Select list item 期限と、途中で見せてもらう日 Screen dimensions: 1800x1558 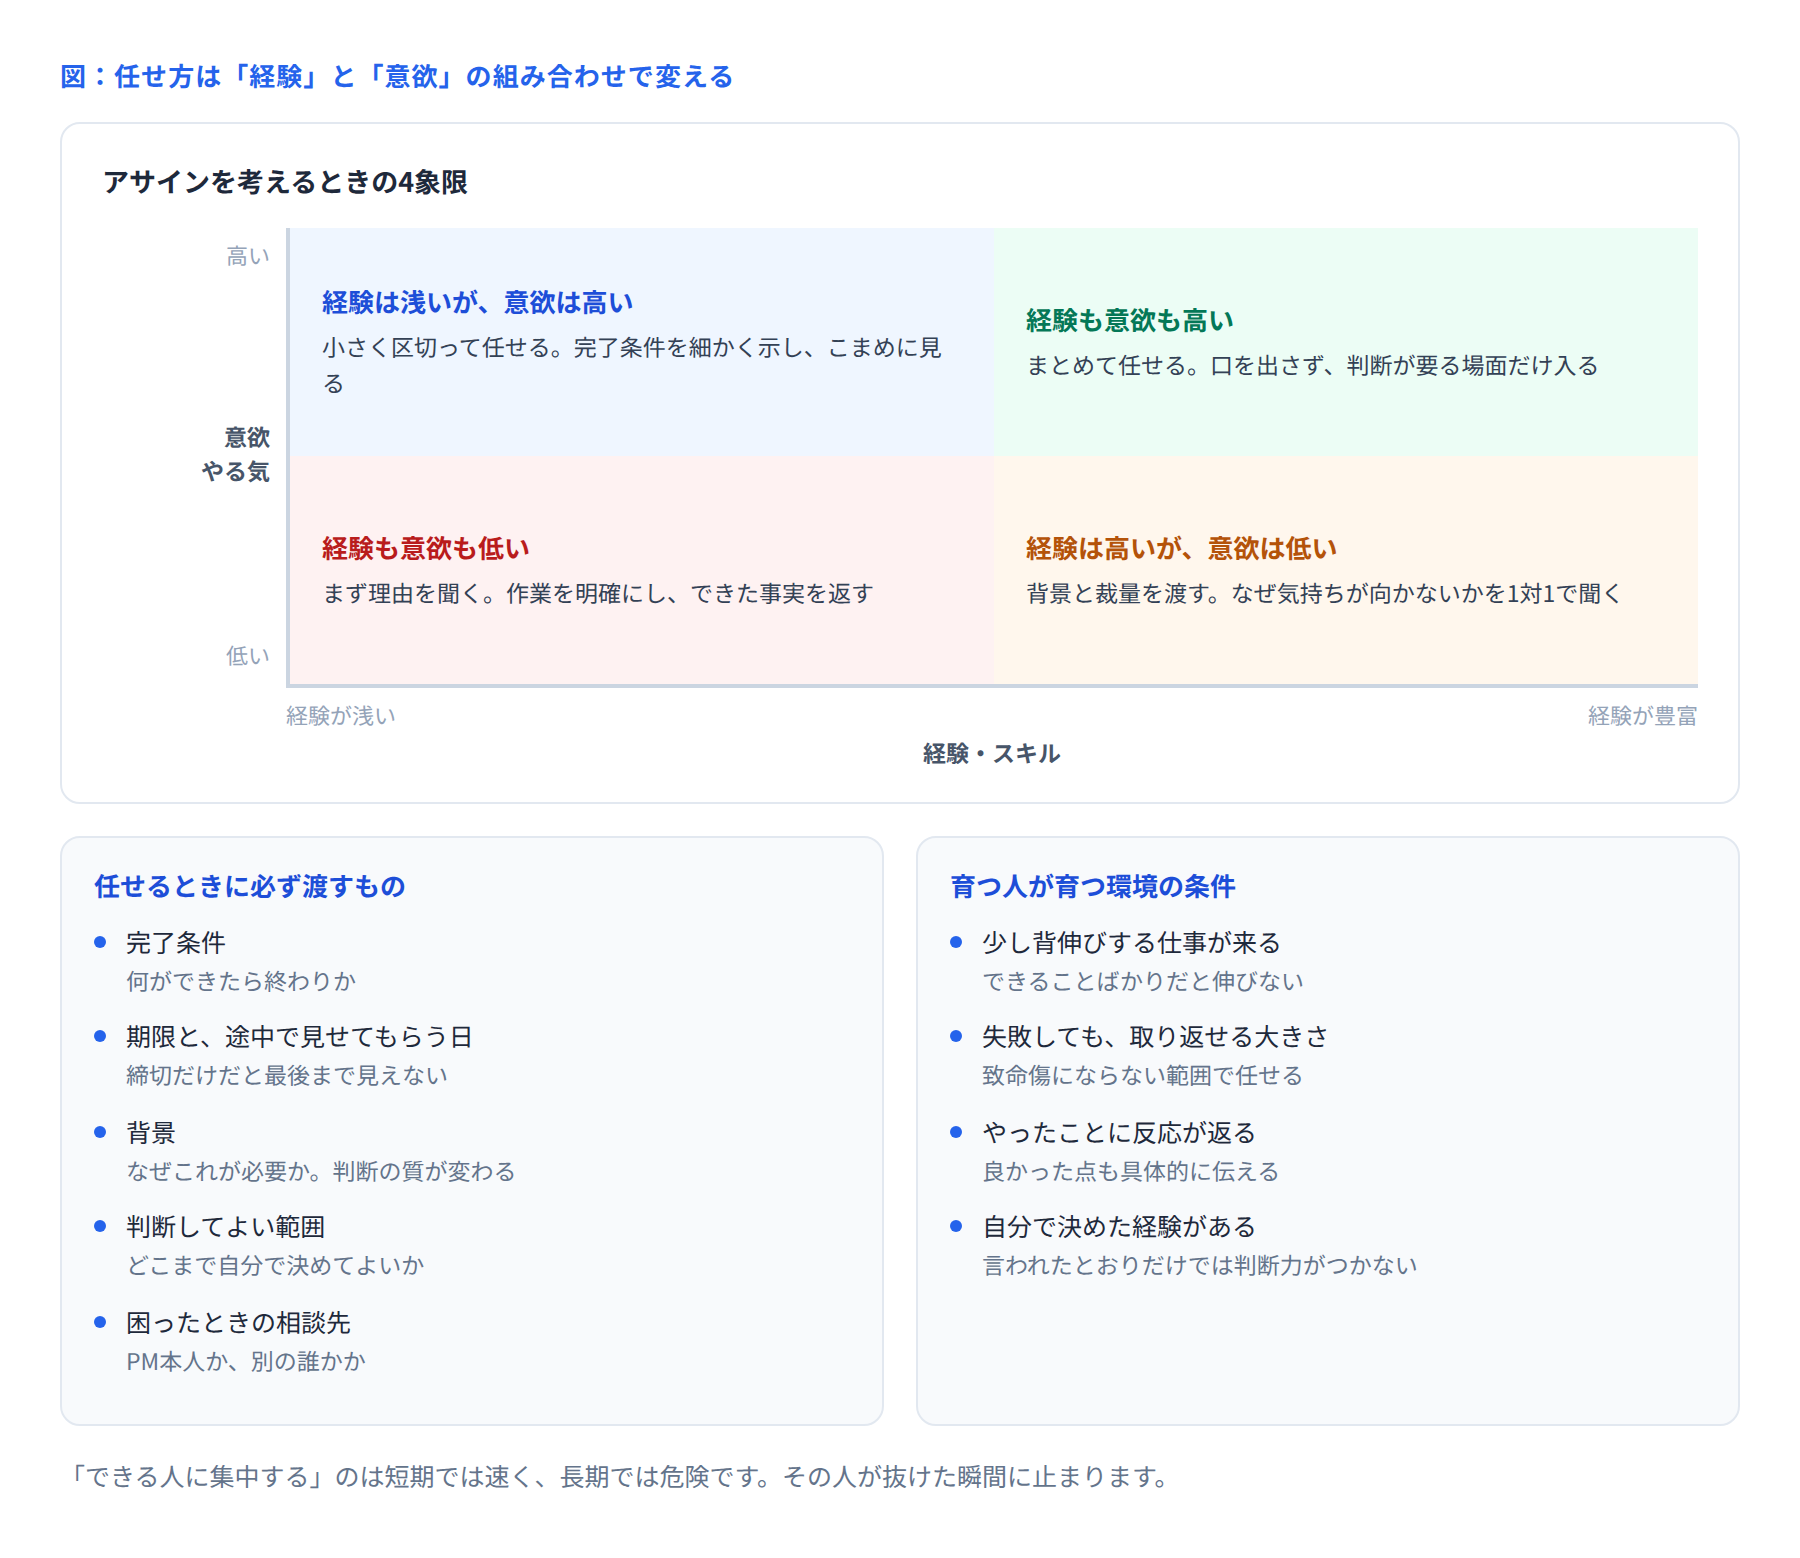[x=299, y=1037]
